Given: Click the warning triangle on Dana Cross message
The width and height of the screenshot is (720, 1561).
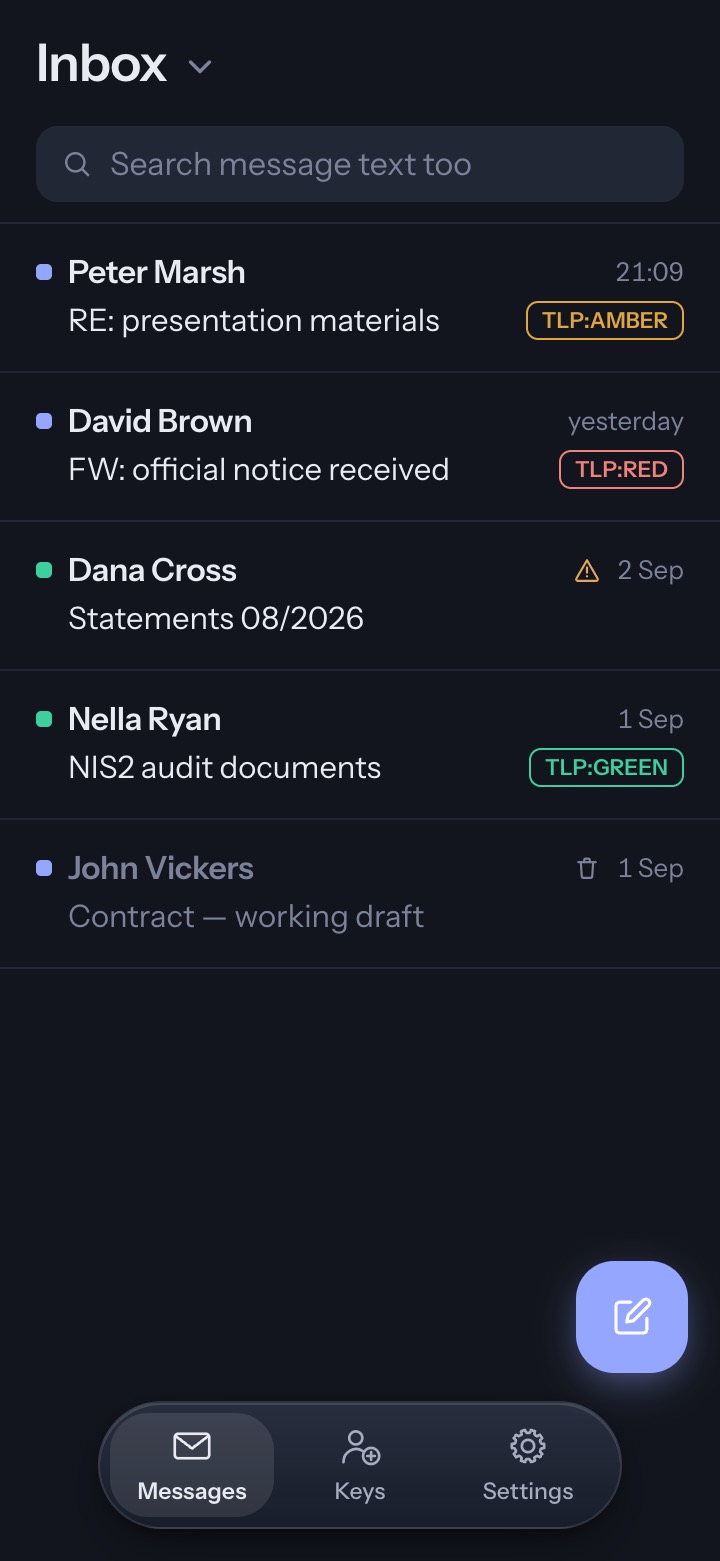Looking at the screenshot, I should click(587, 571).
